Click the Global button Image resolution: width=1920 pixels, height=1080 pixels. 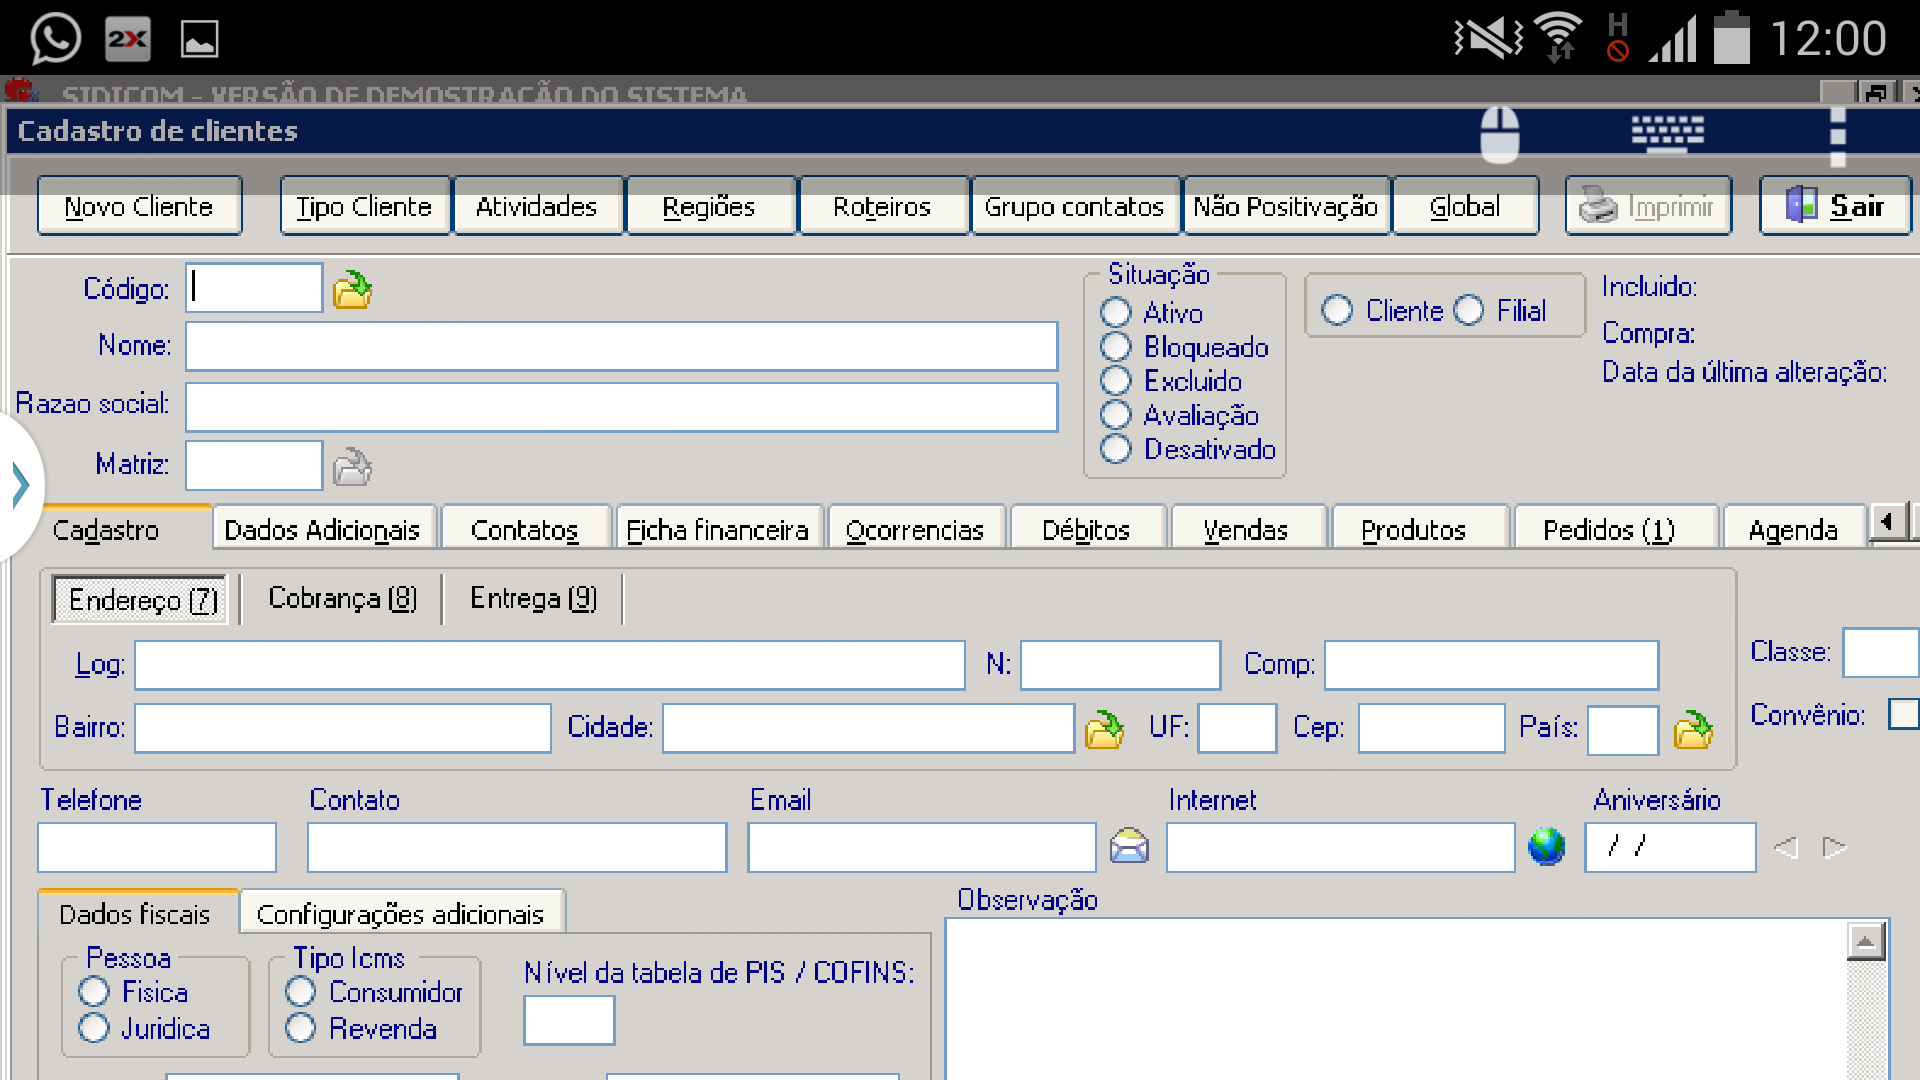click(1465, 206)
